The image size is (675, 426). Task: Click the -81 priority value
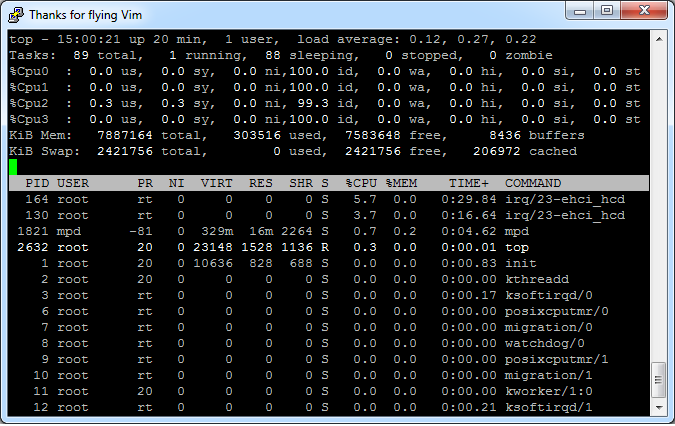pyautogui.click(x=141, y=232)
